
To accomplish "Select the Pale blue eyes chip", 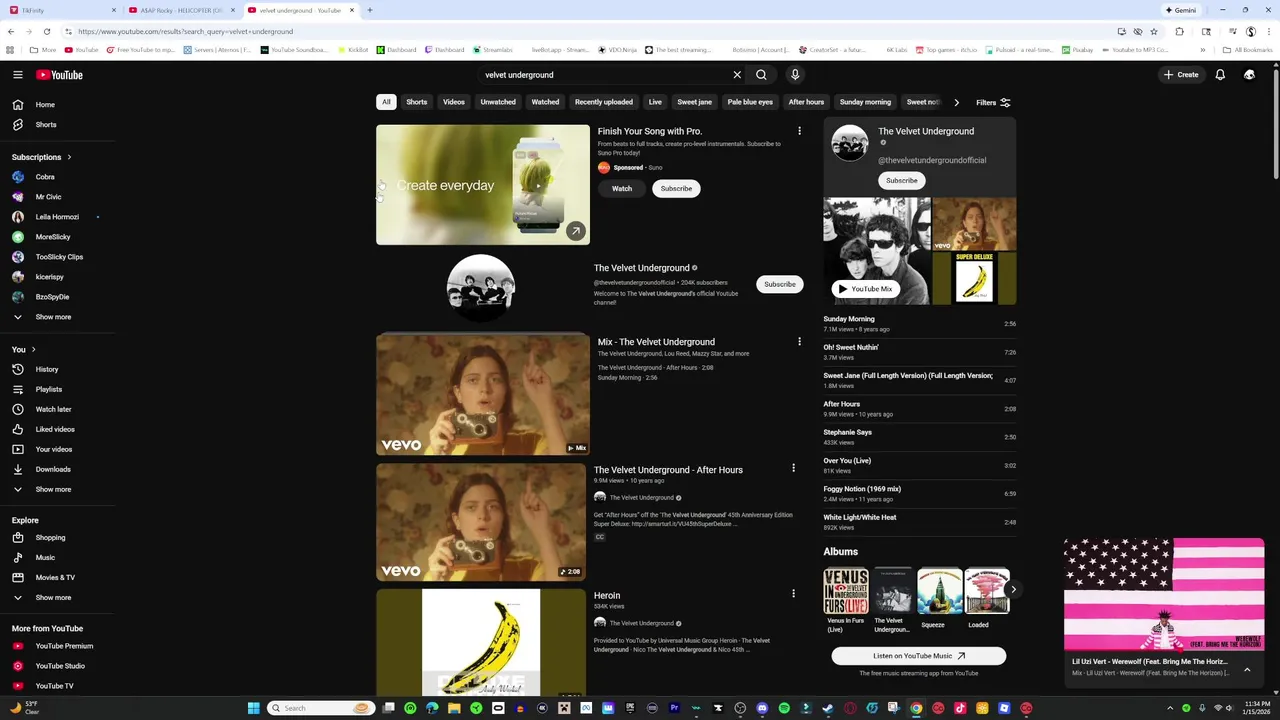I will coord(750,102).
